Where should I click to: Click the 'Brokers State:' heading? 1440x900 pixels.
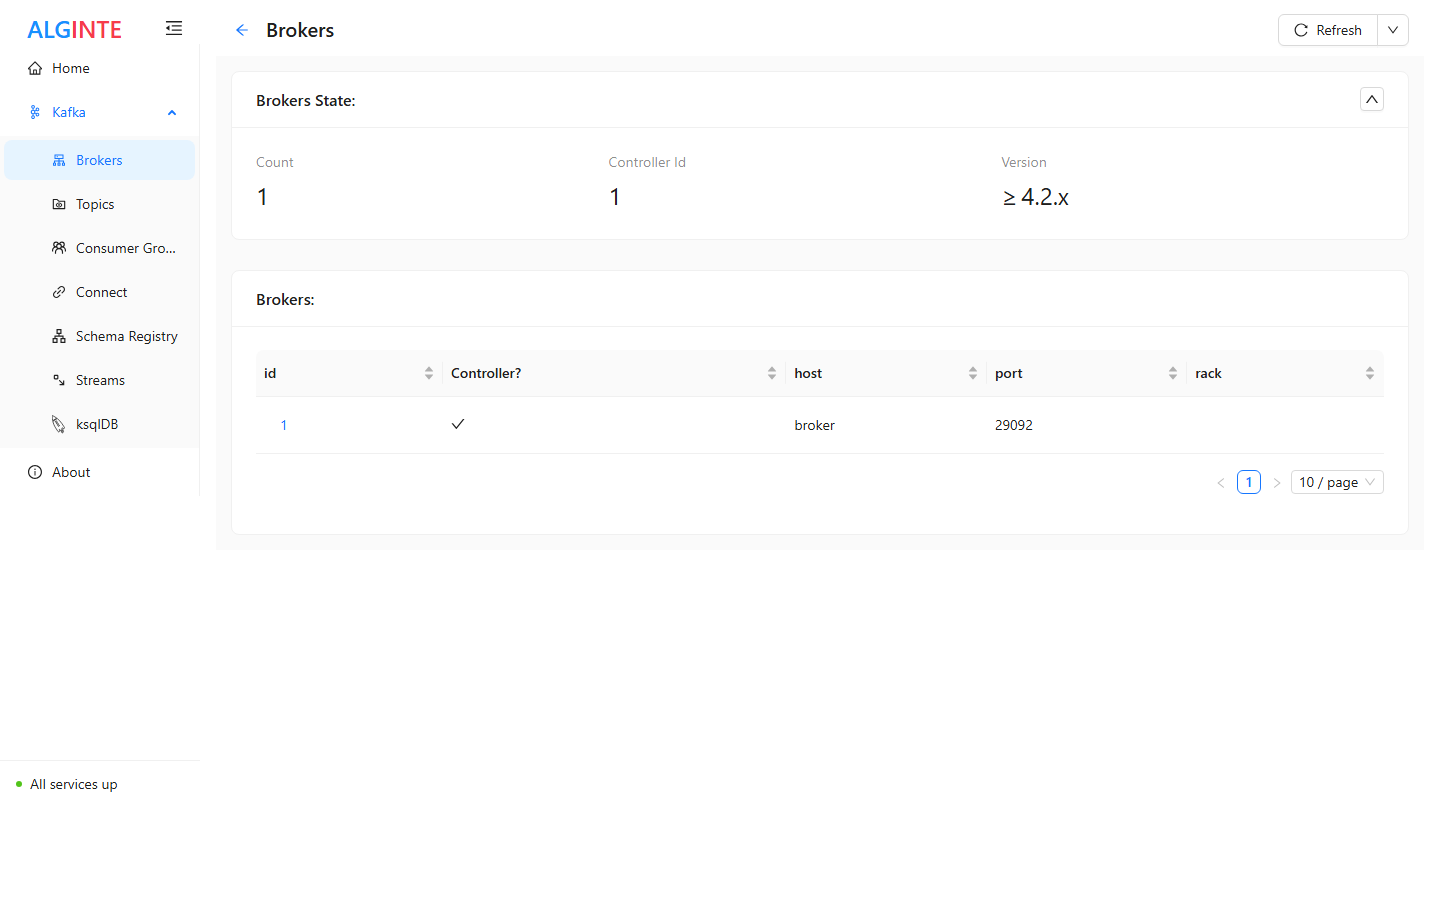[306, 100]
